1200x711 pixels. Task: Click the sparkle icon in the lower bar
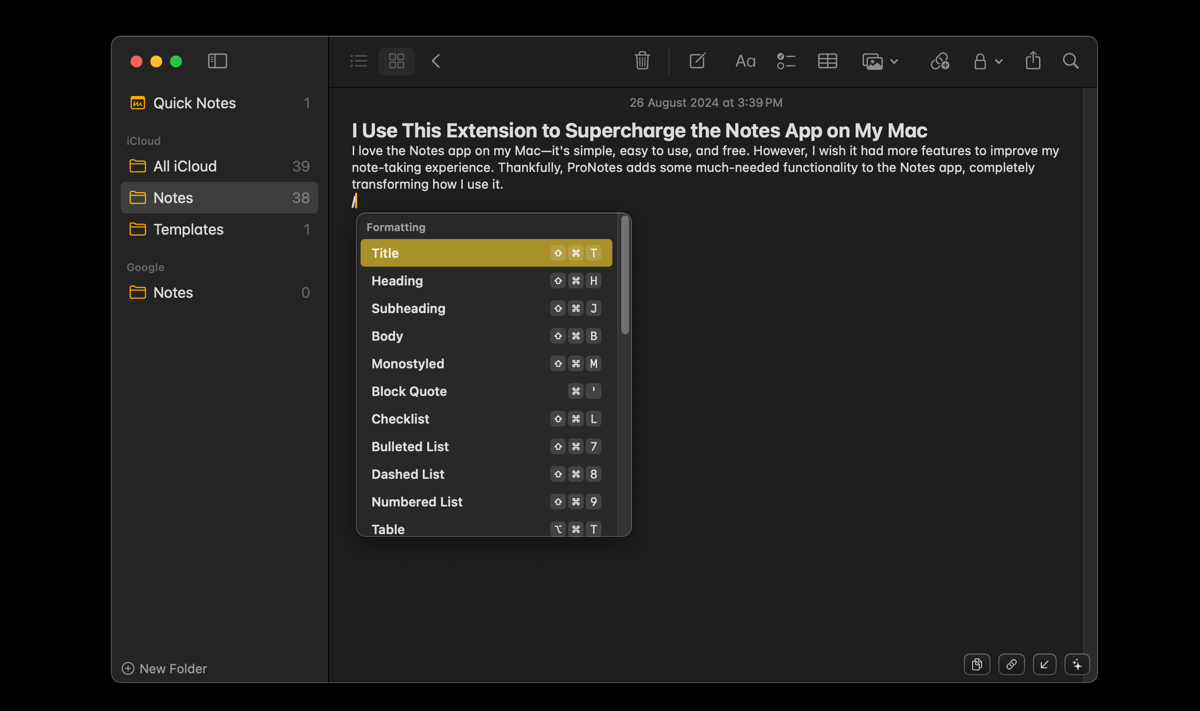(x=1077, y=664)
